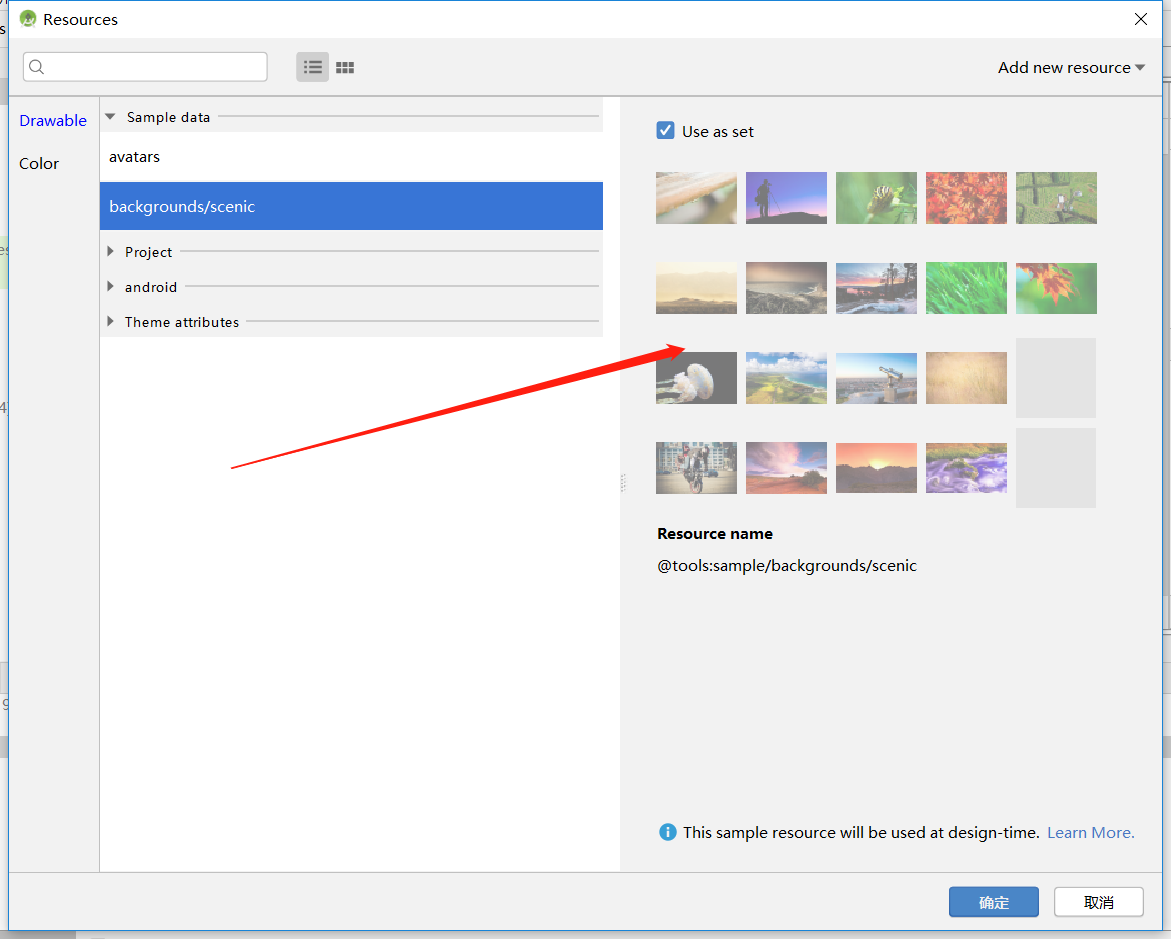Click the blue info icon
The image size is (1171, 939).
coord(668,832)
